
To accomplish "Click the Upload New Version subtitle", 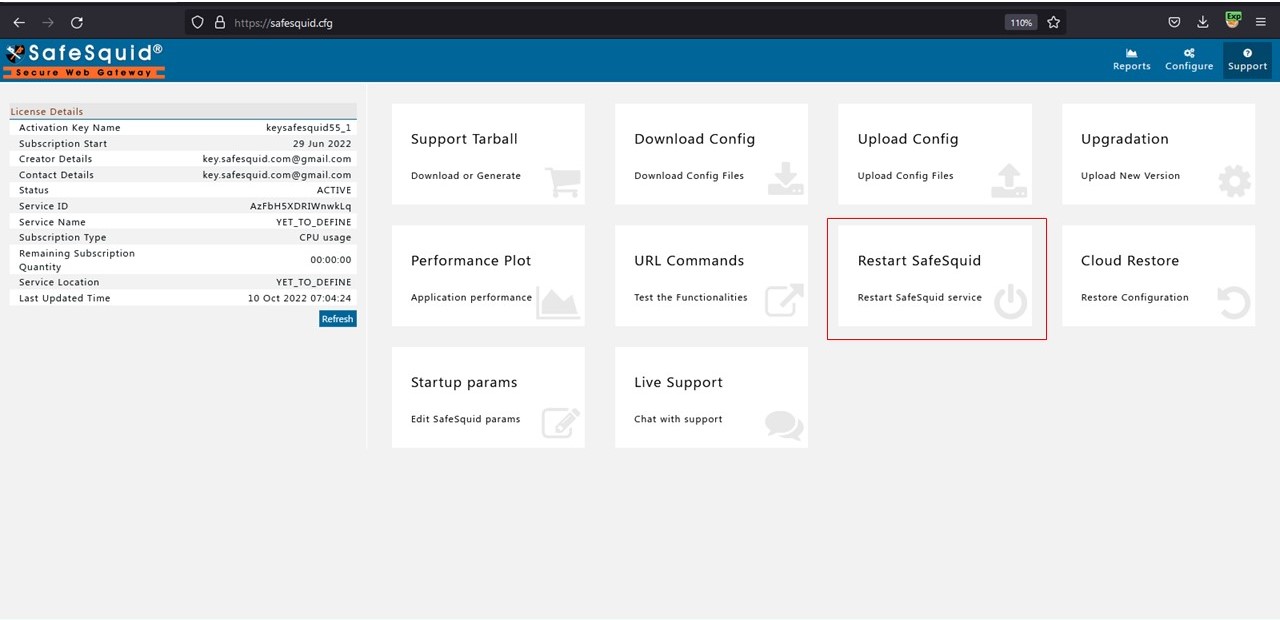I will pos(1130,176).
